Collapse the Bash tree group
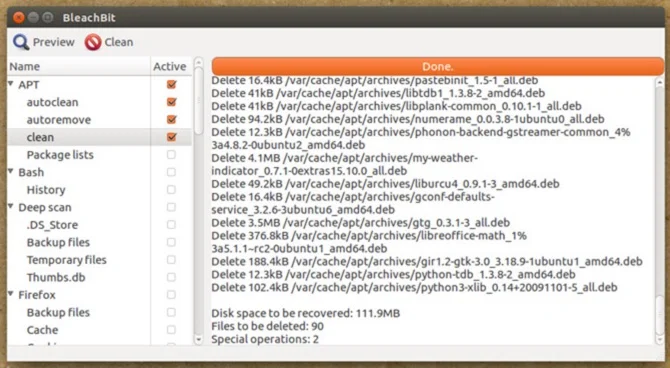670x368 pixels. (x=11, y=171)
